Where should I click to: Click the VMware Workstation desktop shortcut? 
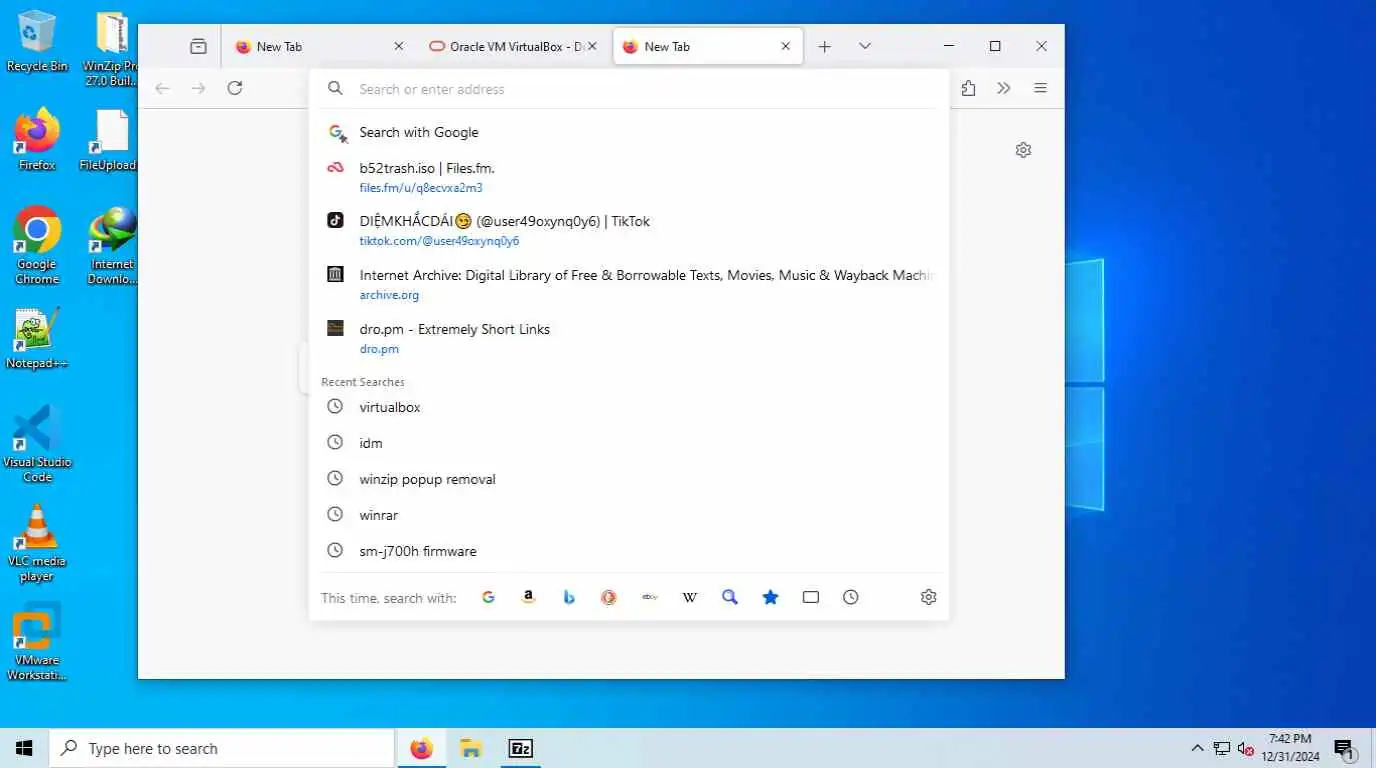pos(37,642)
